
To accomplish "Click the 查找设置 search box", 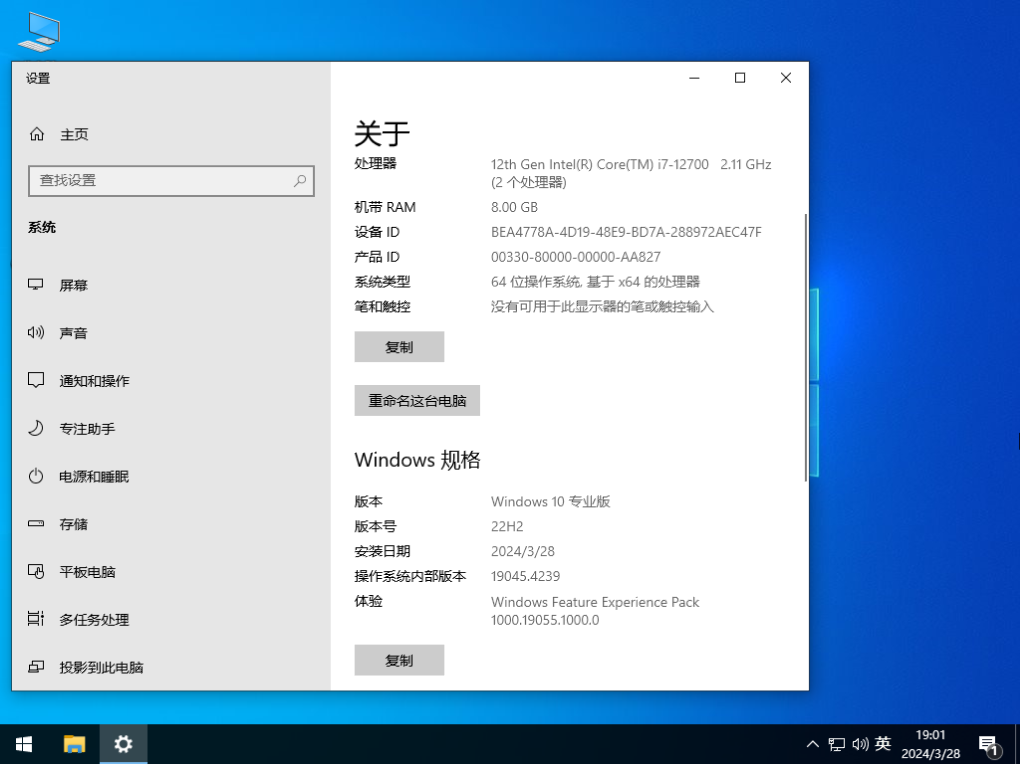I will point(171,181).
